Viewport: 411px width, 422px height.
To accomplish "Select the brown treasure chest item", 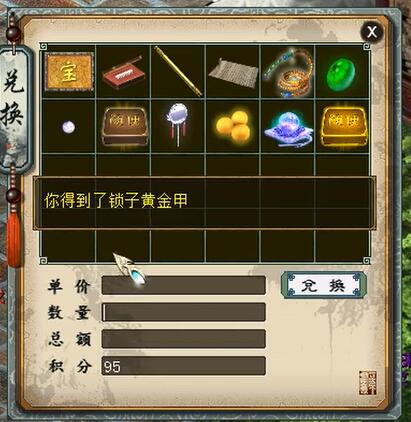I will coord(124,126).
